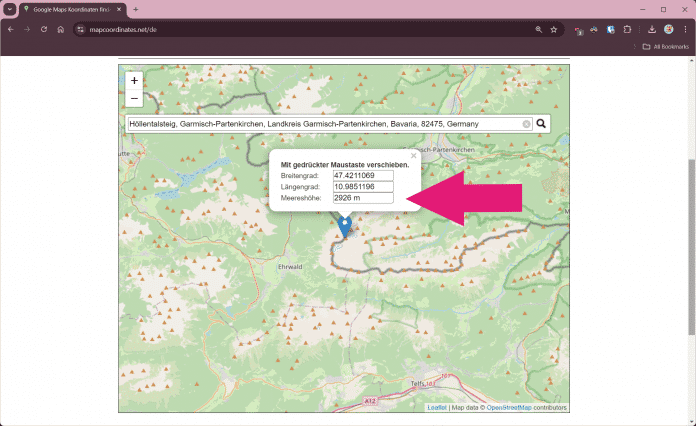Open browser Downloads icon
This screenshot has width=696, height=426.
652,29
